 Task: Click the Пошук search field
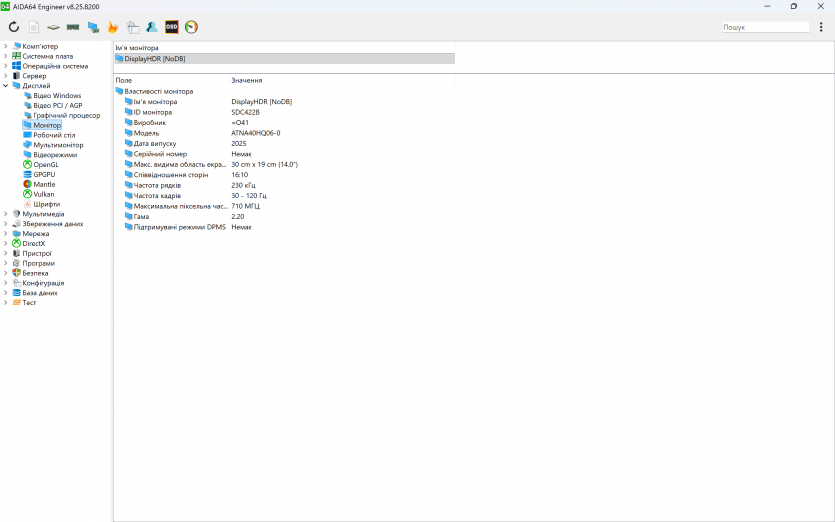click(765, 27)
